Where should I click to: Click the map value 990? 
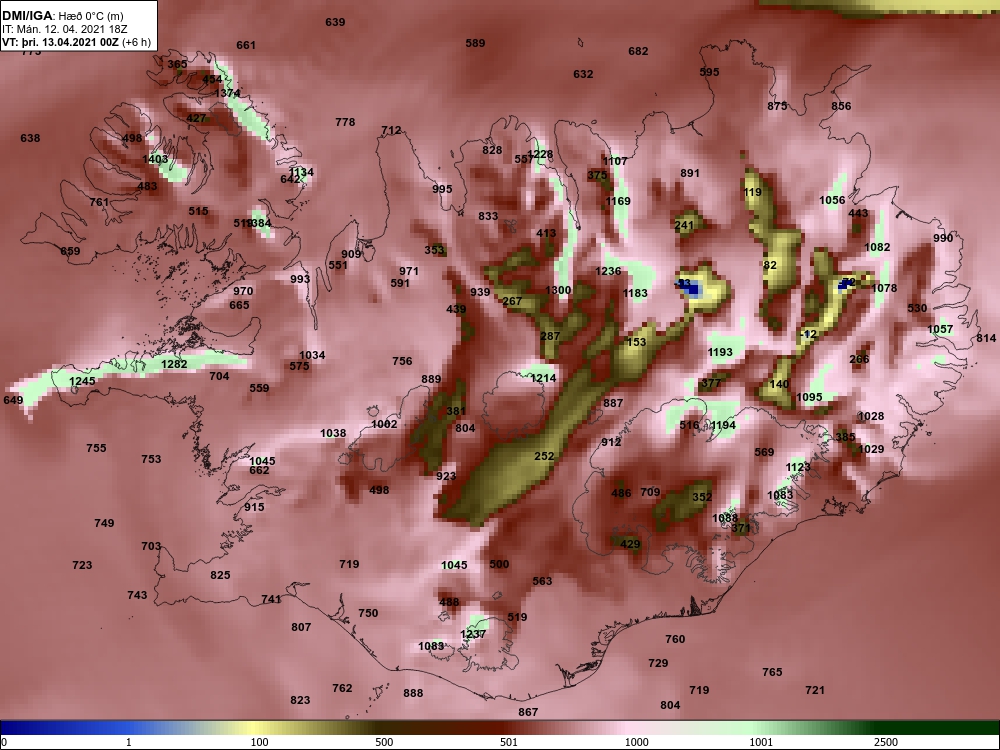tap(943, 239)
